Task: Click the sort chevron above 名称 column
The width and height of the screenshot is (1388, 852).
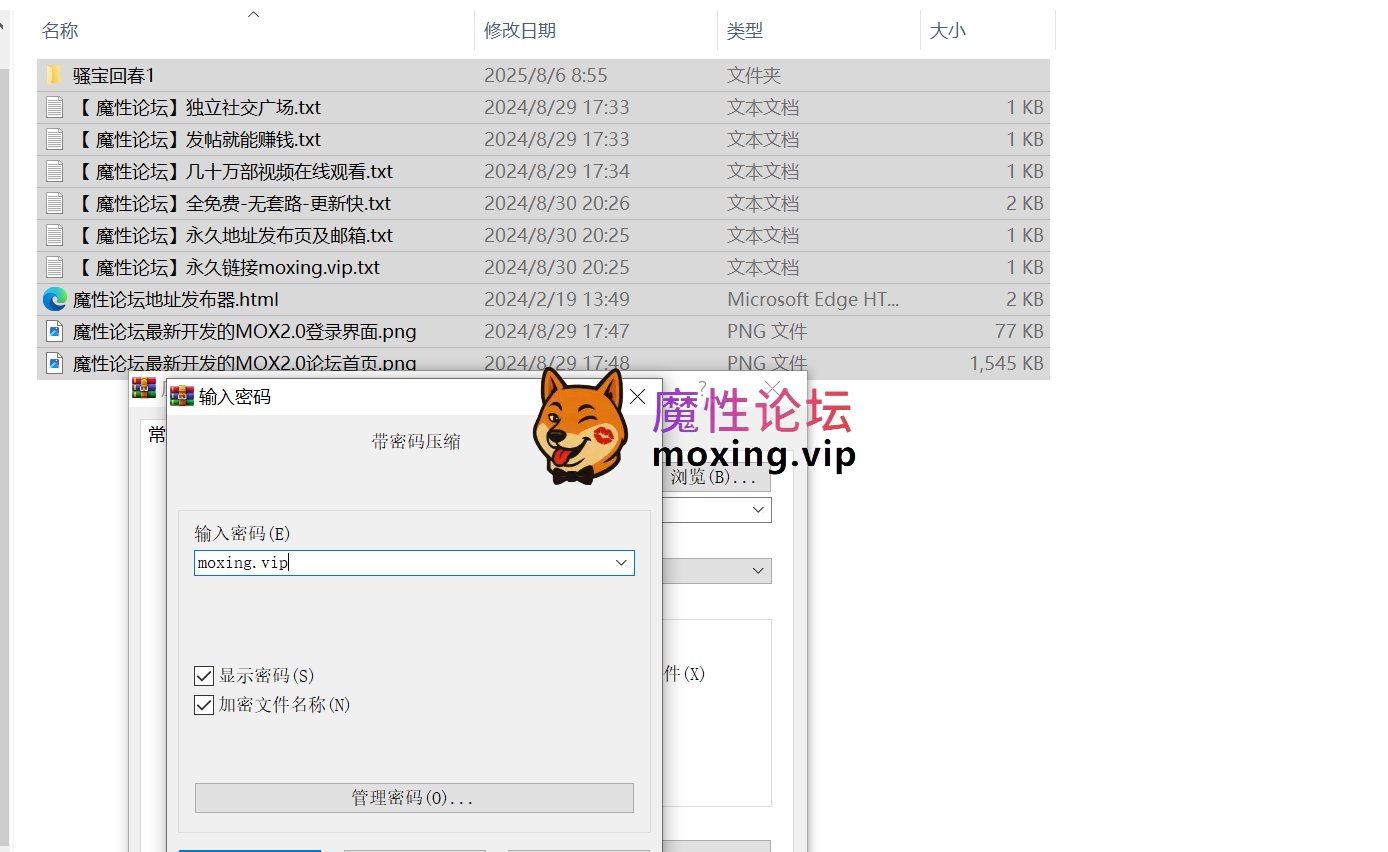Action: (253, 14)
